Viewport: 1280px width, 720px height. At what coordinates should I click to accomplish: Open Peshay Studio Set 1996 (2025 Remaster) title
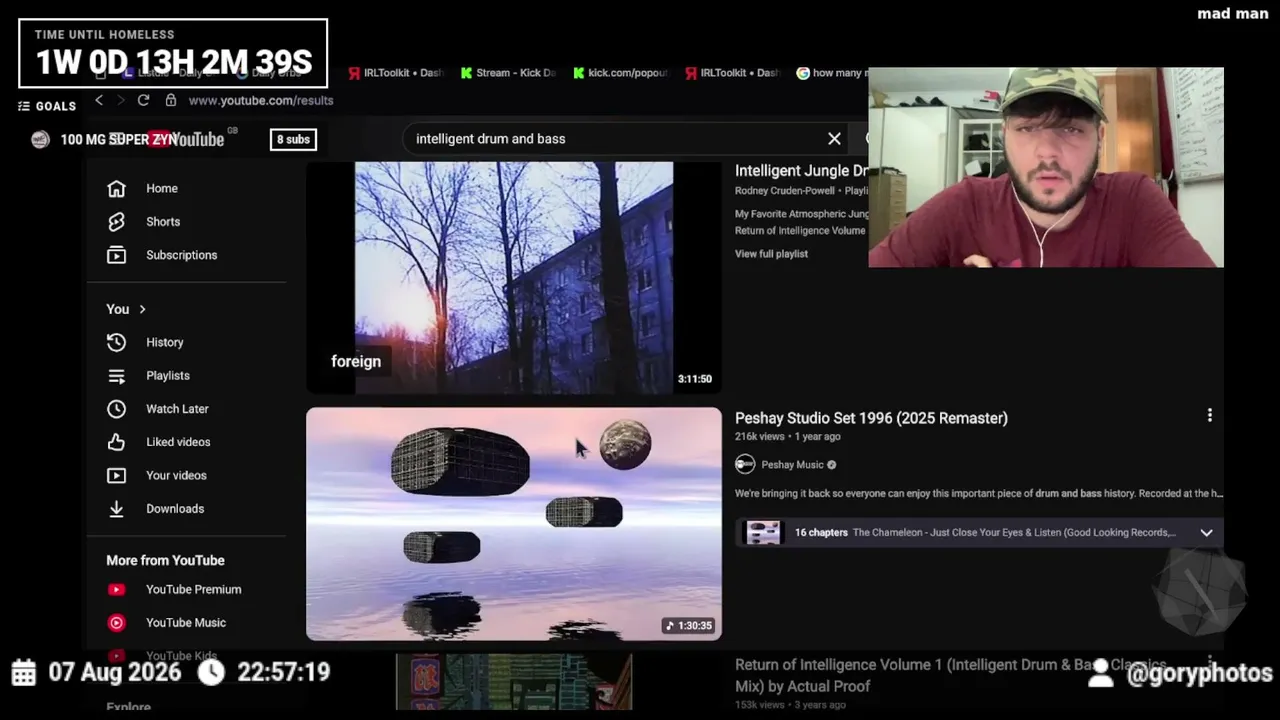(871, 418)
